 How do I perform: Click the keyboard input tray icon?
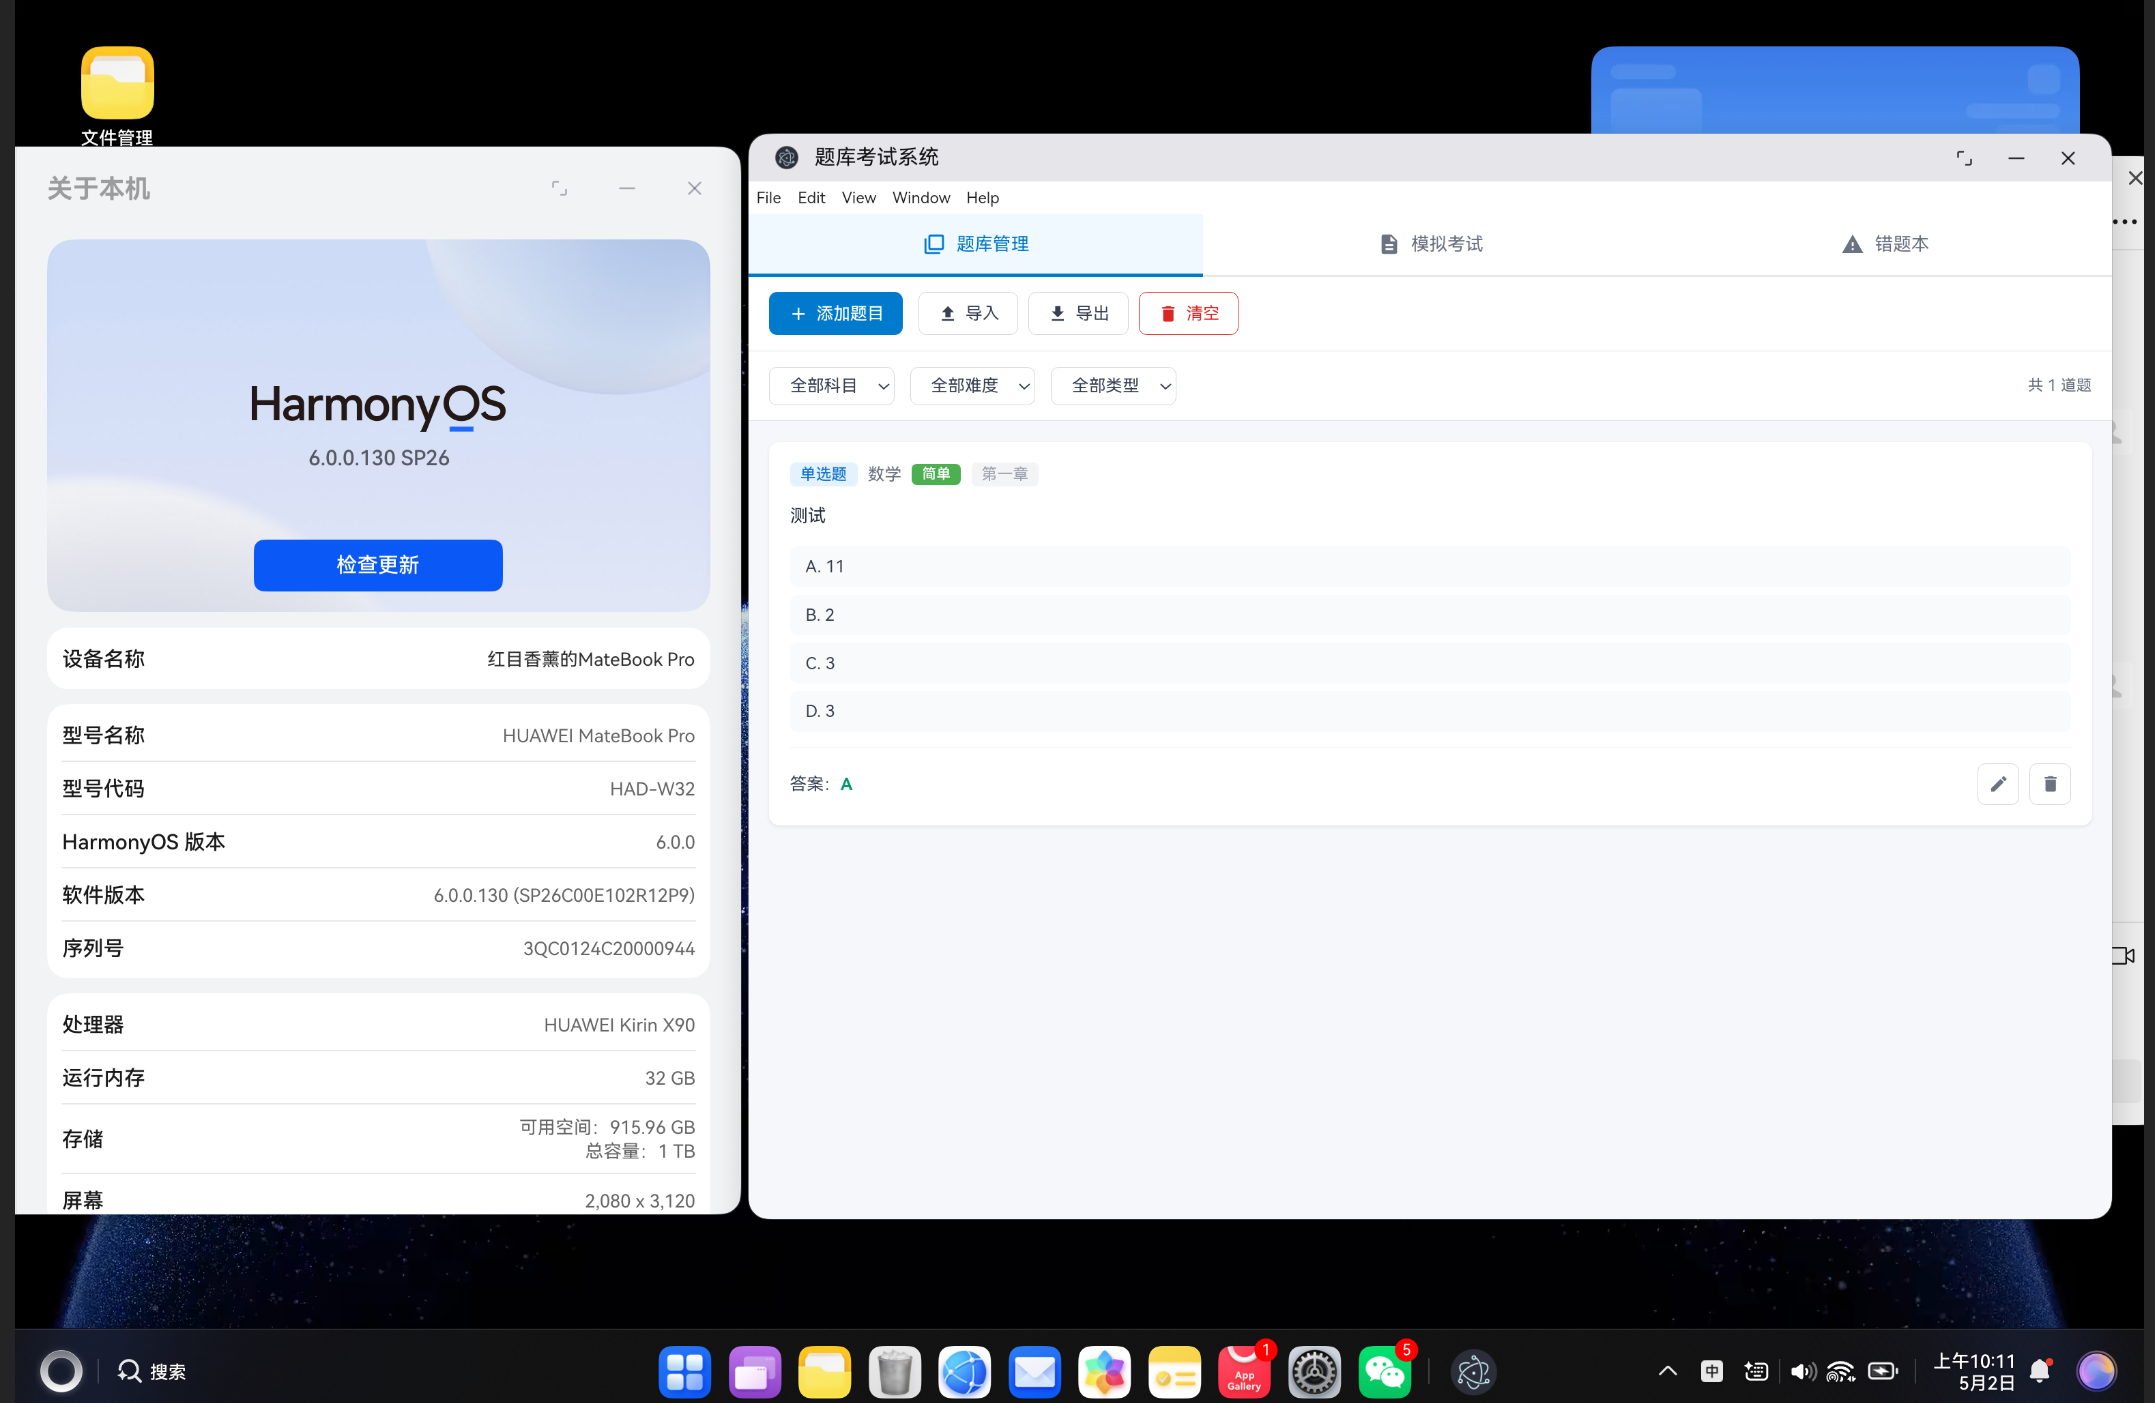coord(1757,1371)
